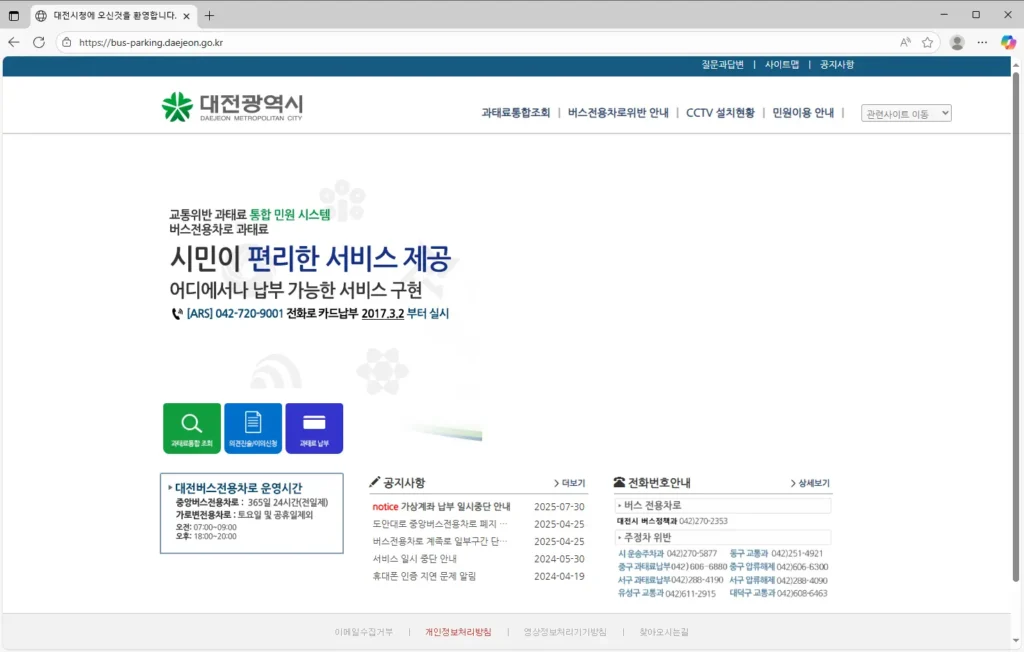The height and width of the screenshot is (652, 1024).
Task: Open Edge Settings and more (…) menu
Action: [982, 42]
